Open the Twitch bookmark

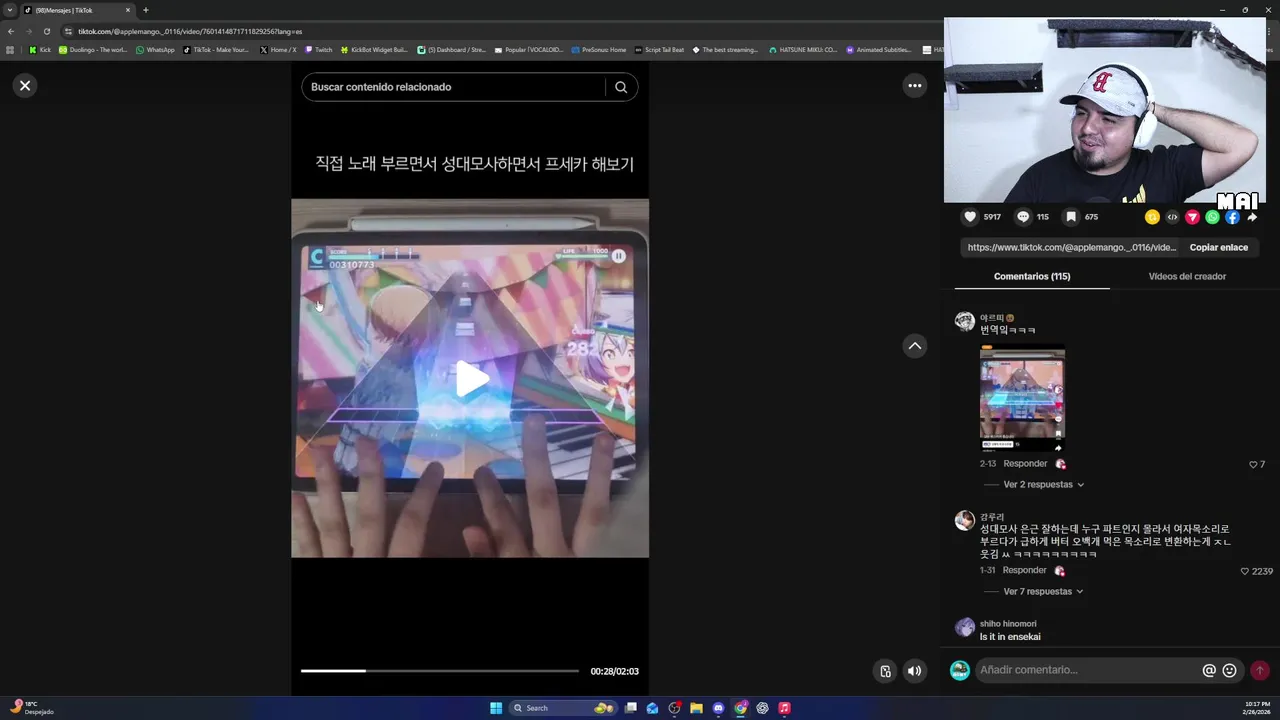[318, 50]
